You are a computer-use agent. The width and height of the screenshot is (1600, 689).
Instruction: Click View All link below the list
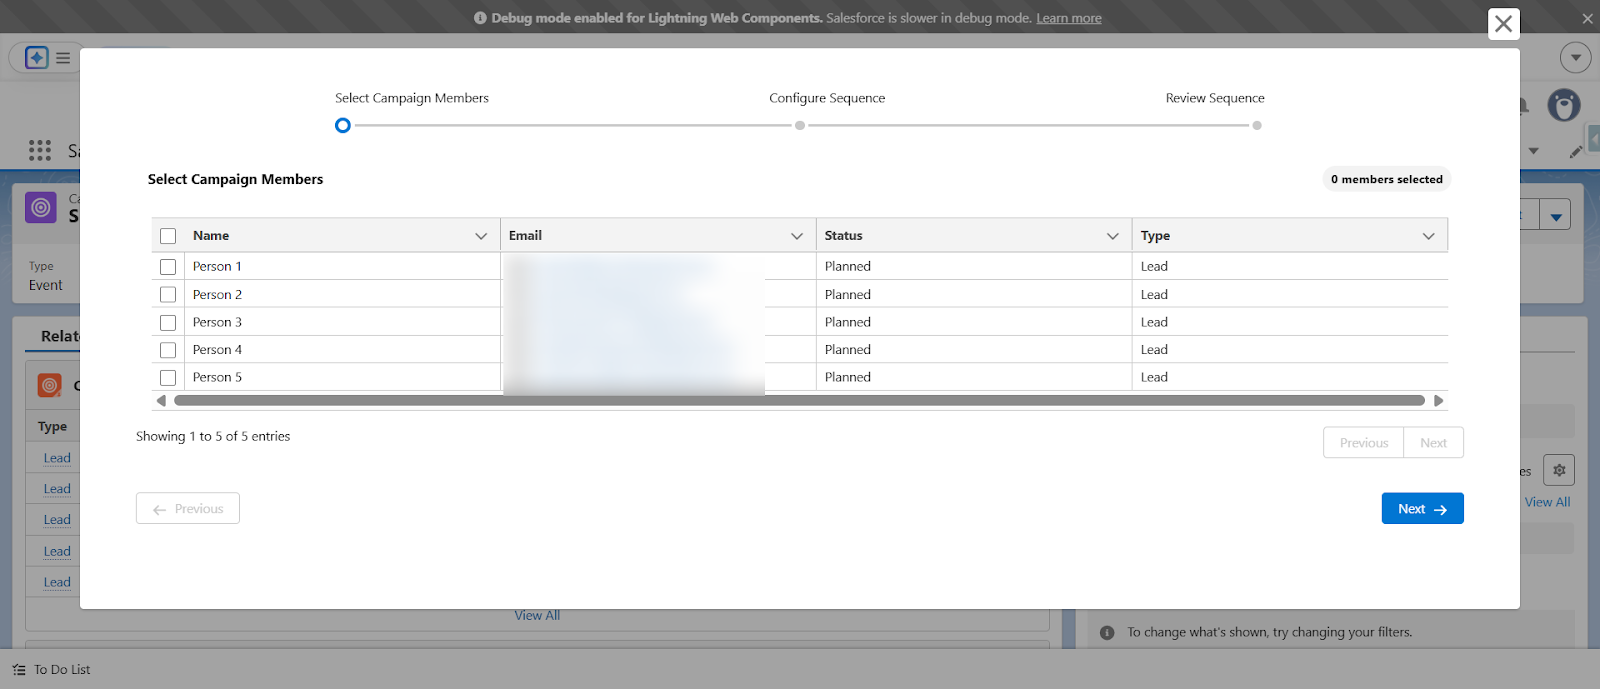pyautogui.click(x=537, y=616)
